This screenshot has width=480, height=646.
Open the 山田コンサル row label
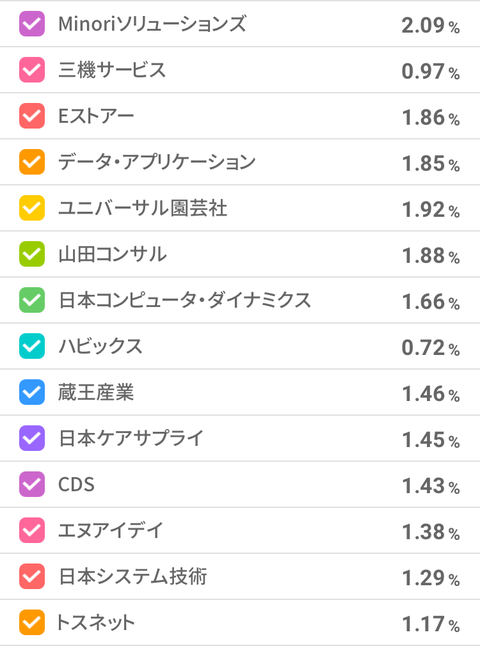tap(112, 254)
